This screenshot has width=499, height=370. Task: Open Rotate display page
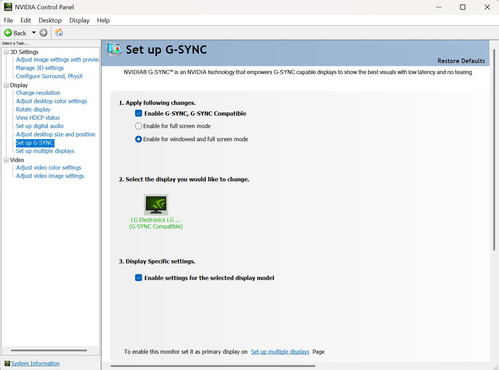point(33,109)
